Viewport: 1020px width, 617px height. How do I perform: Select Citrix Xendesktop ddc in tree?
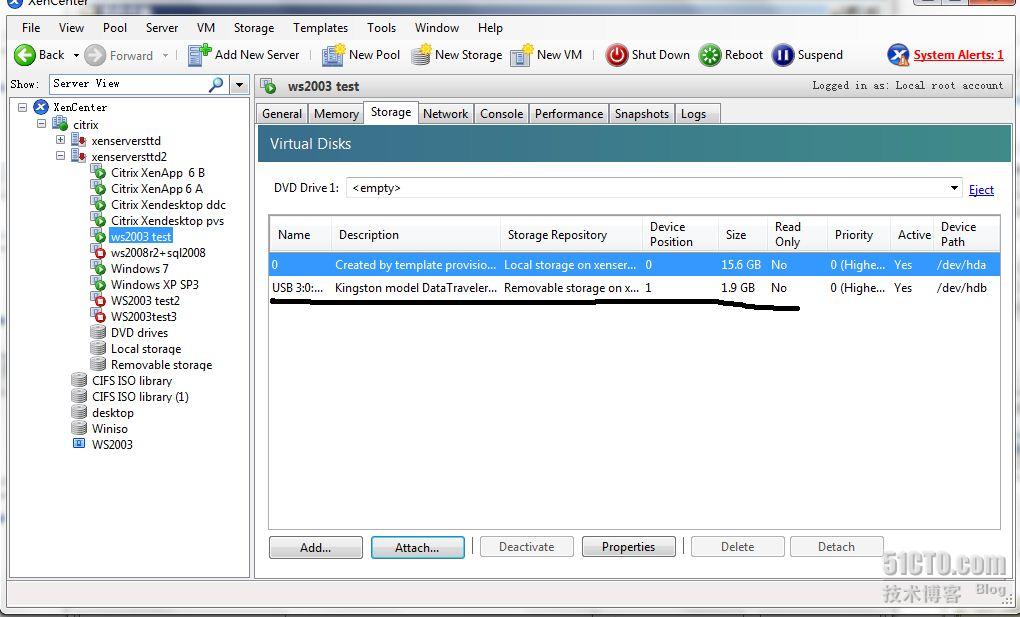(x=168, y=204)
